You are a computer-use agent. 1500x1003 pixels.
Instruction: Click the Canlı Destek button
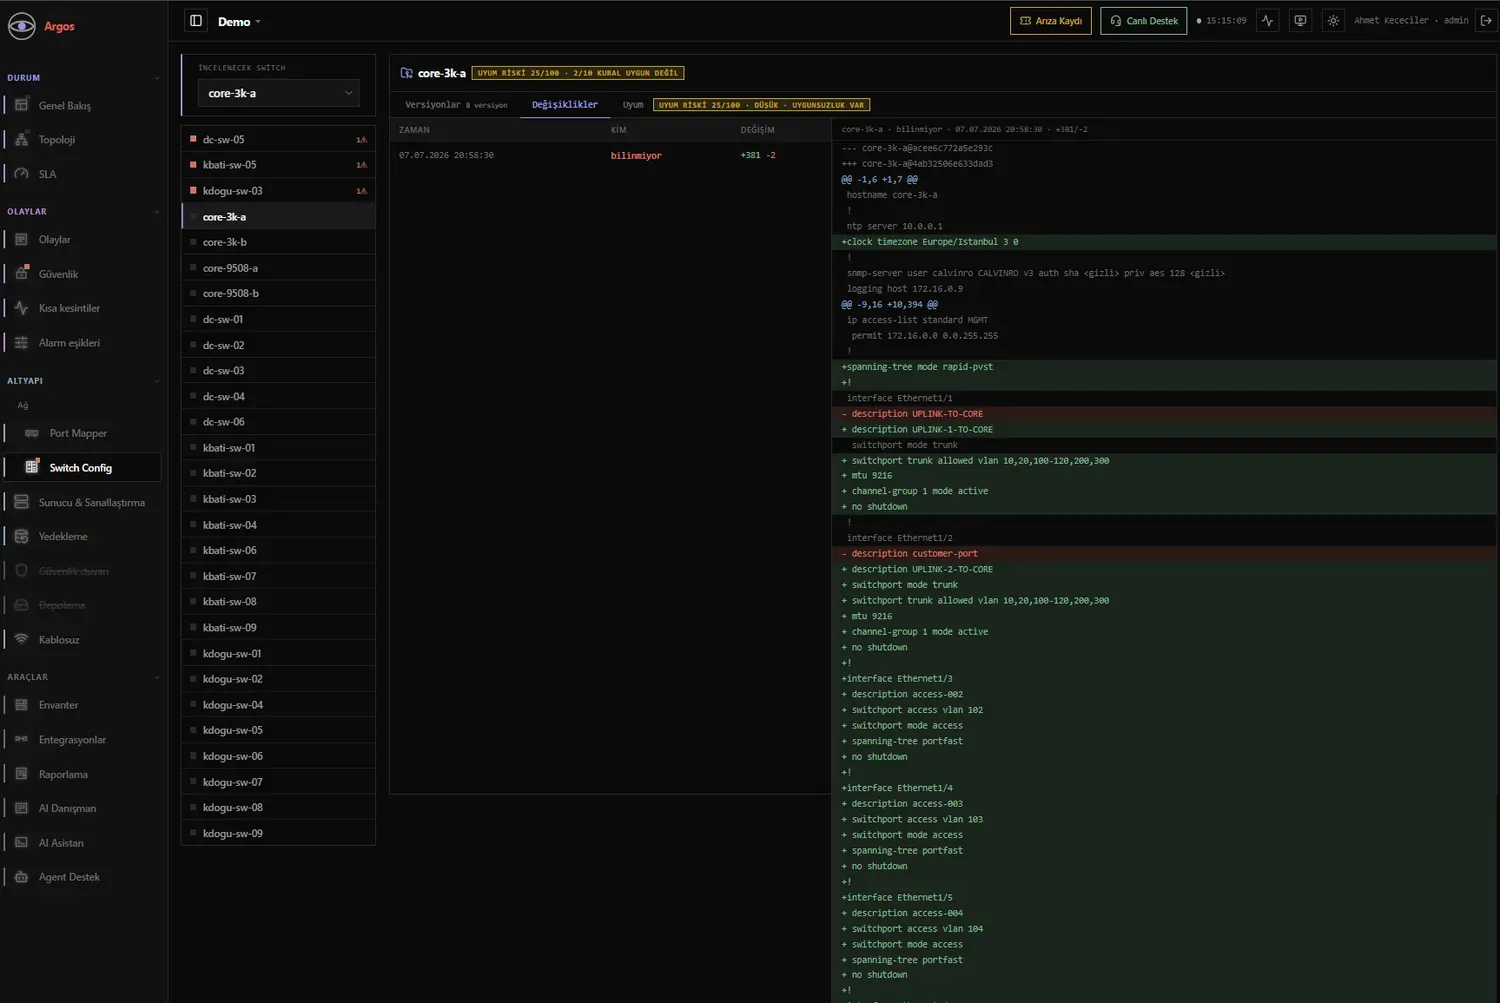[x=1143, y=21]
